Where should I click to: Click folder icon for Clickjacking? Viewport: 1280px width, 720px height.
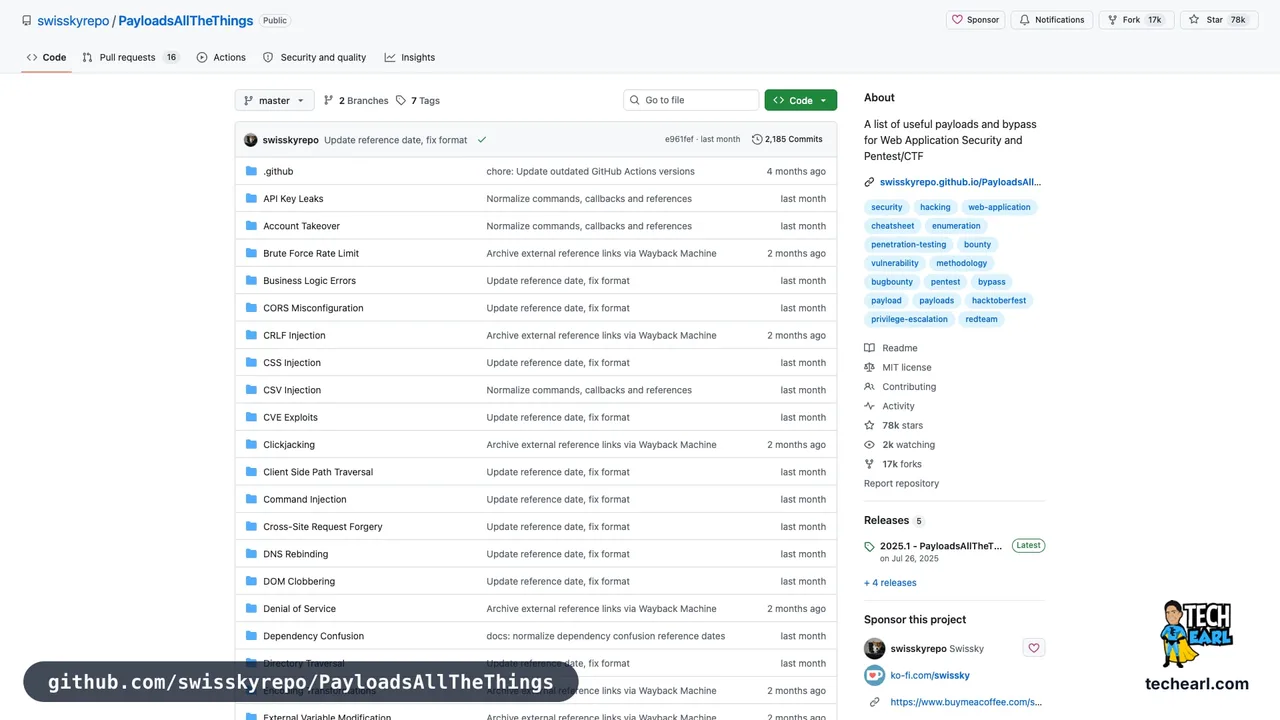252,444
